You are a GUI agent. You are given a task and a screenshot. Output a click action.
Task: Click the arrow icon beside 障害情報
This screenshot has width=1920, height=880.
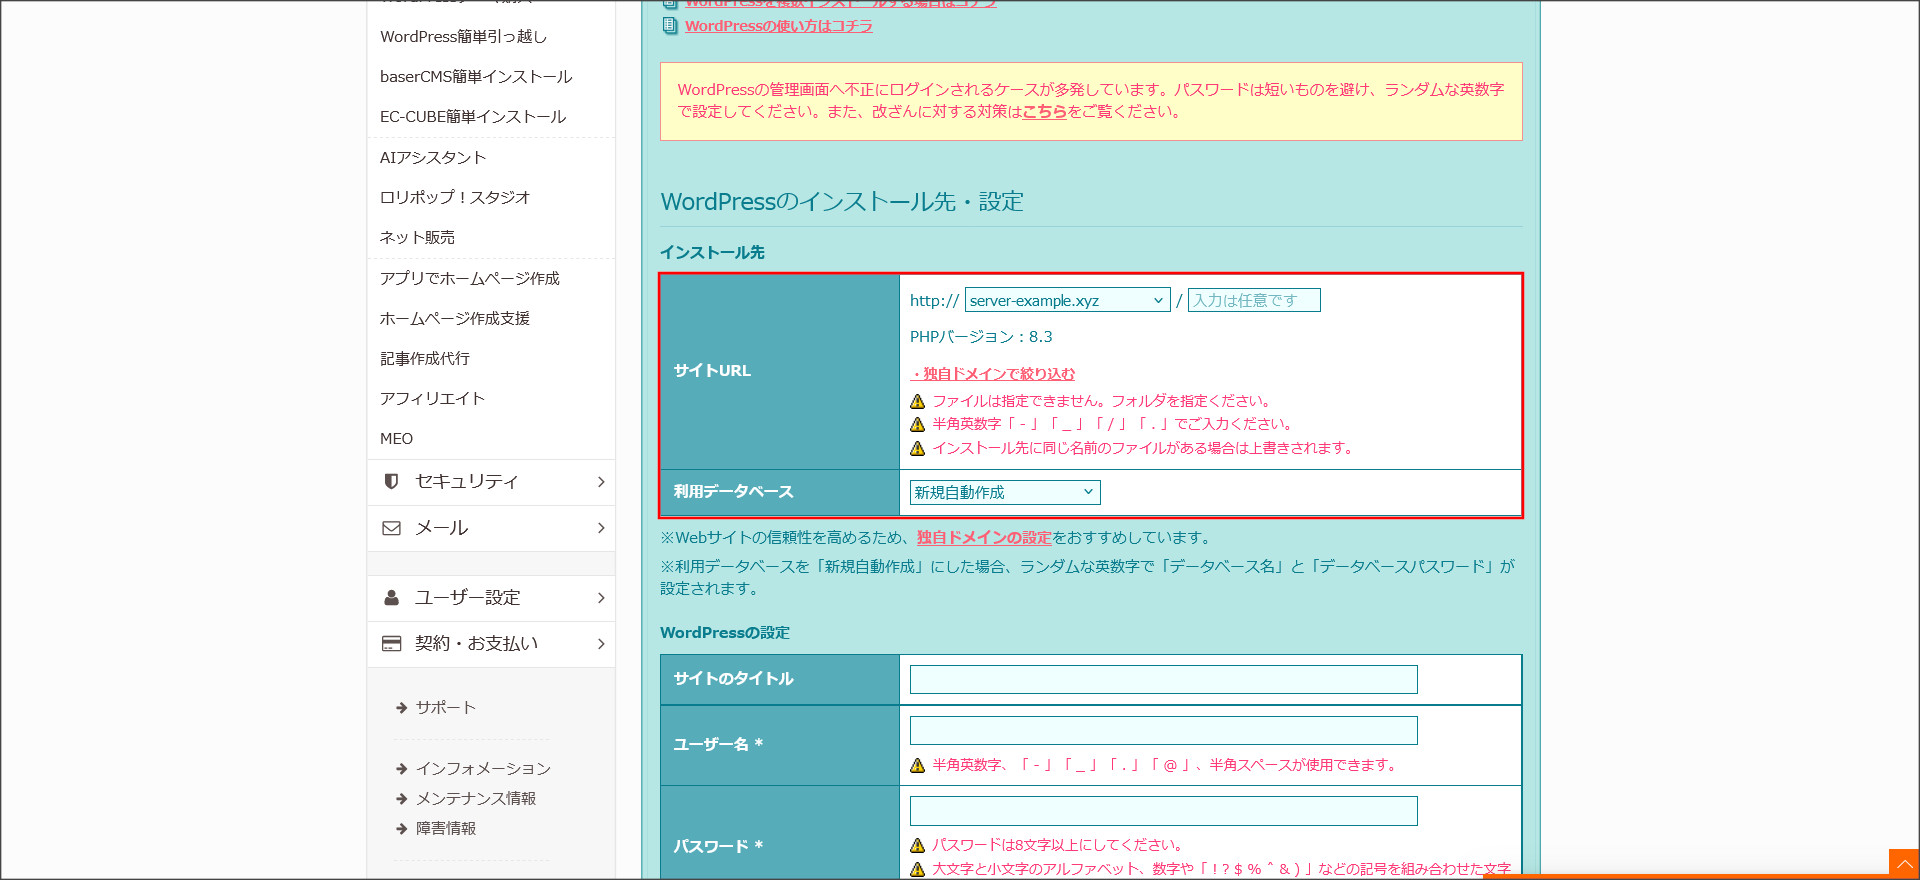click(401, 829)
